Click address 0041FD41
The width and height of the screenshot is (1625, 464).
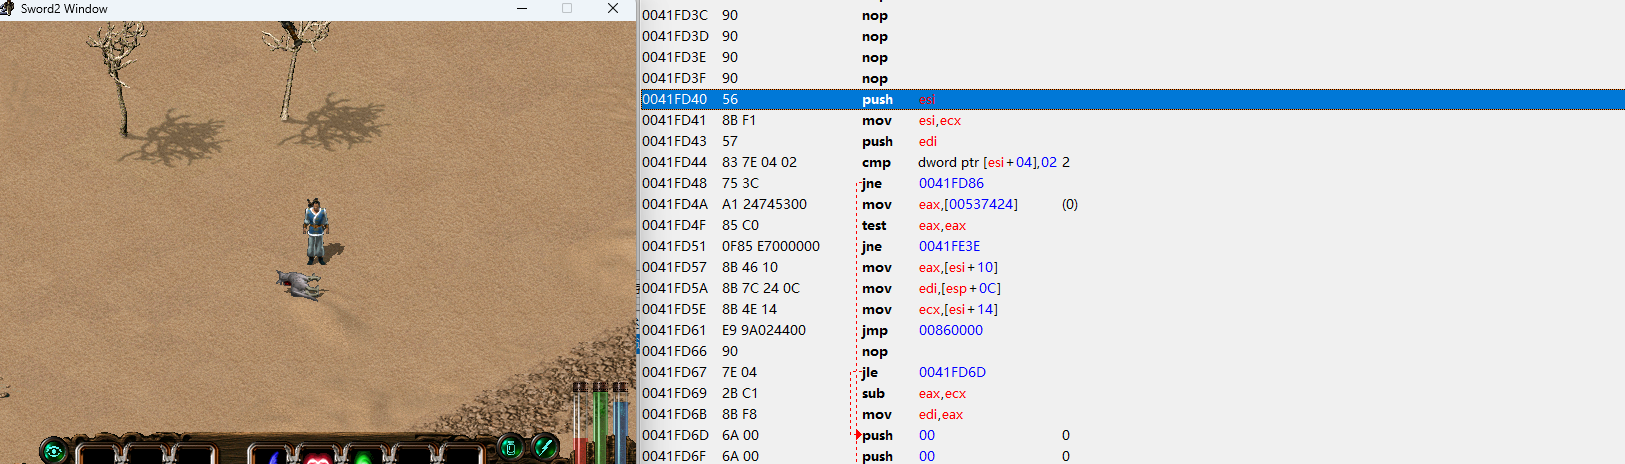674,120
